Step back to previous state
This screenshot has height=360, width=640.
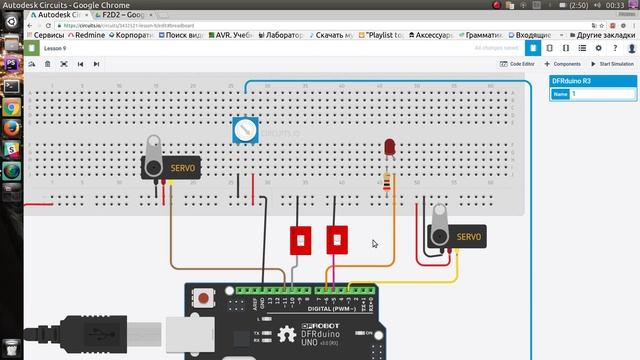pyautogui.click(x=80, y=64)
